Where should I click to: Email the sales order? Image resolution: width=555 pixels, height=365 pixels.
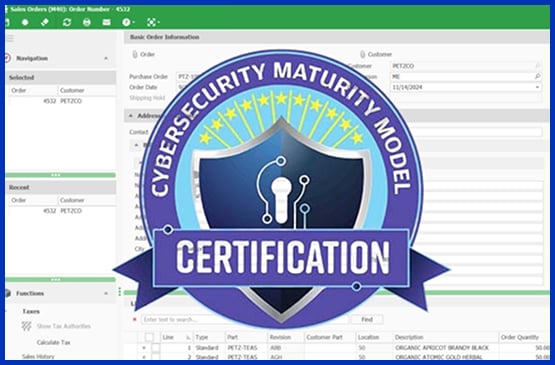(107, 22)
